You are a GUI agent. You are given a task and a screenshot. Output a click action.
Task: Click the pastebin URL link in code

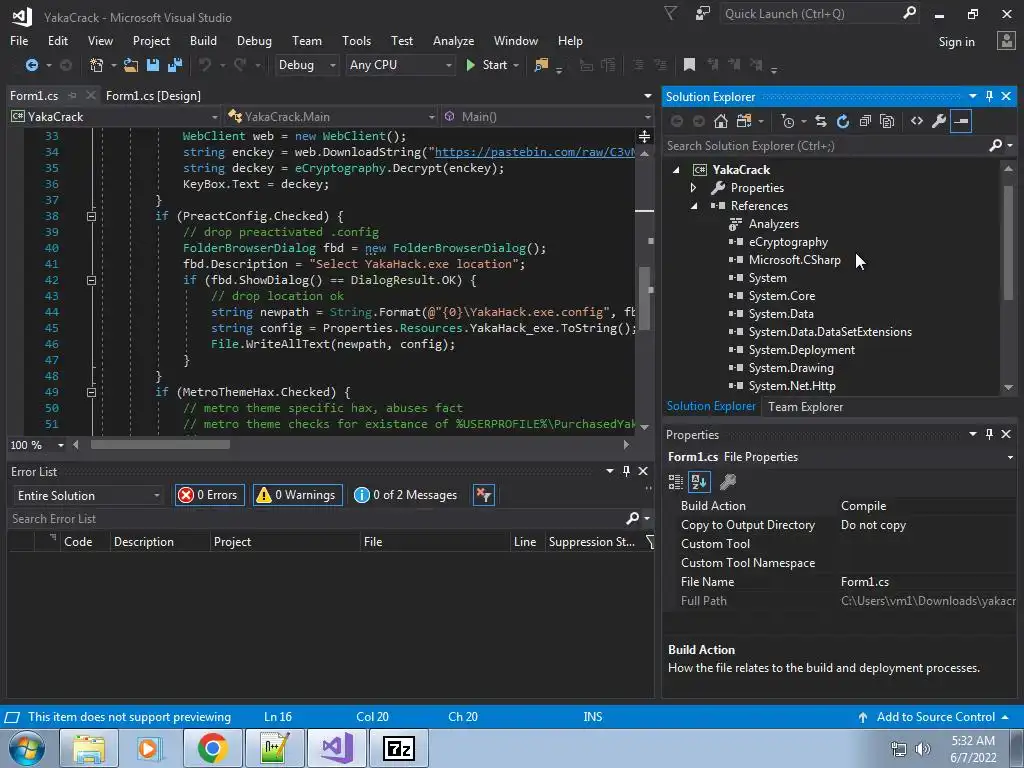point(535,152)
